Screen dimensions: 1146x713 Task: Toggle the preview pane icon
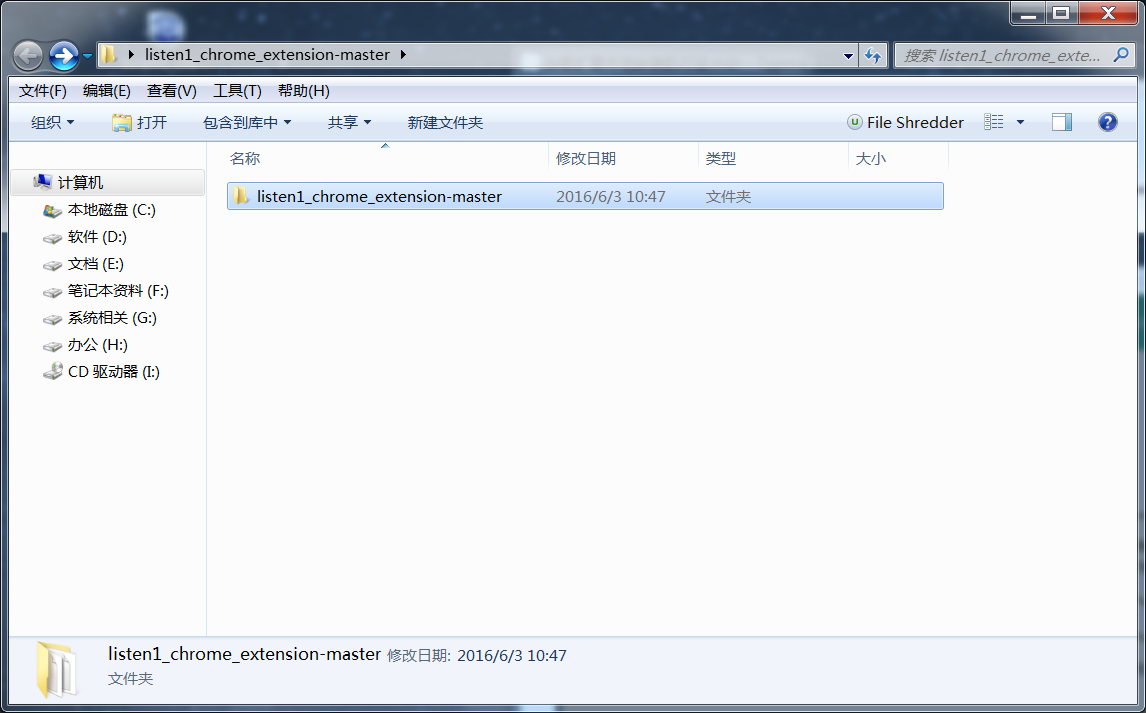pos(1061,122)
